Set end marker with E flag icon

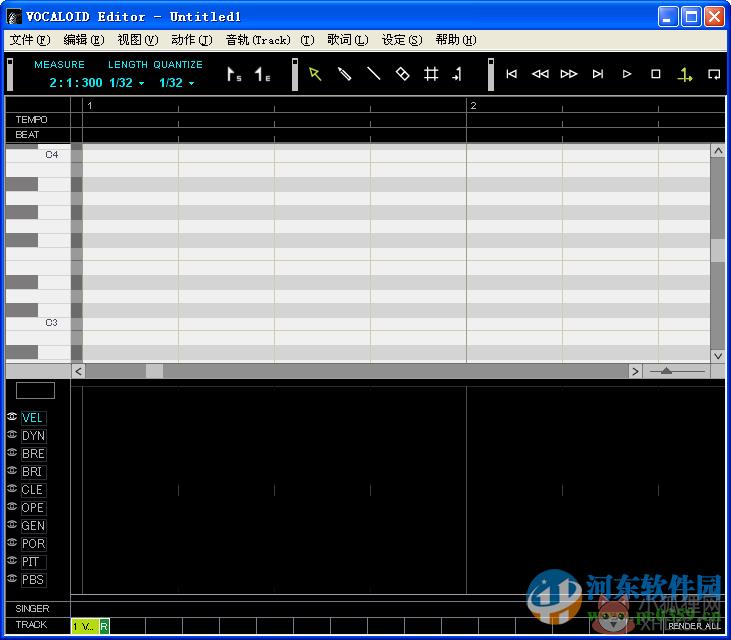(262, 75)
